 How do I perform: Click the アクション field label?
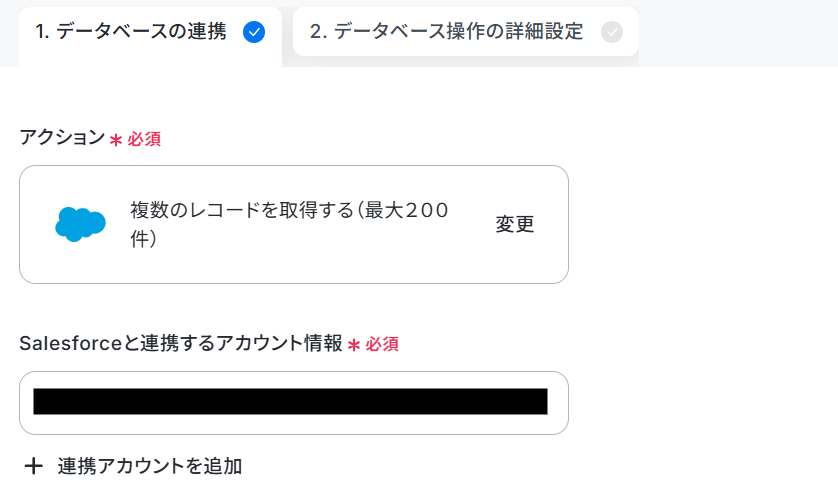63,137
